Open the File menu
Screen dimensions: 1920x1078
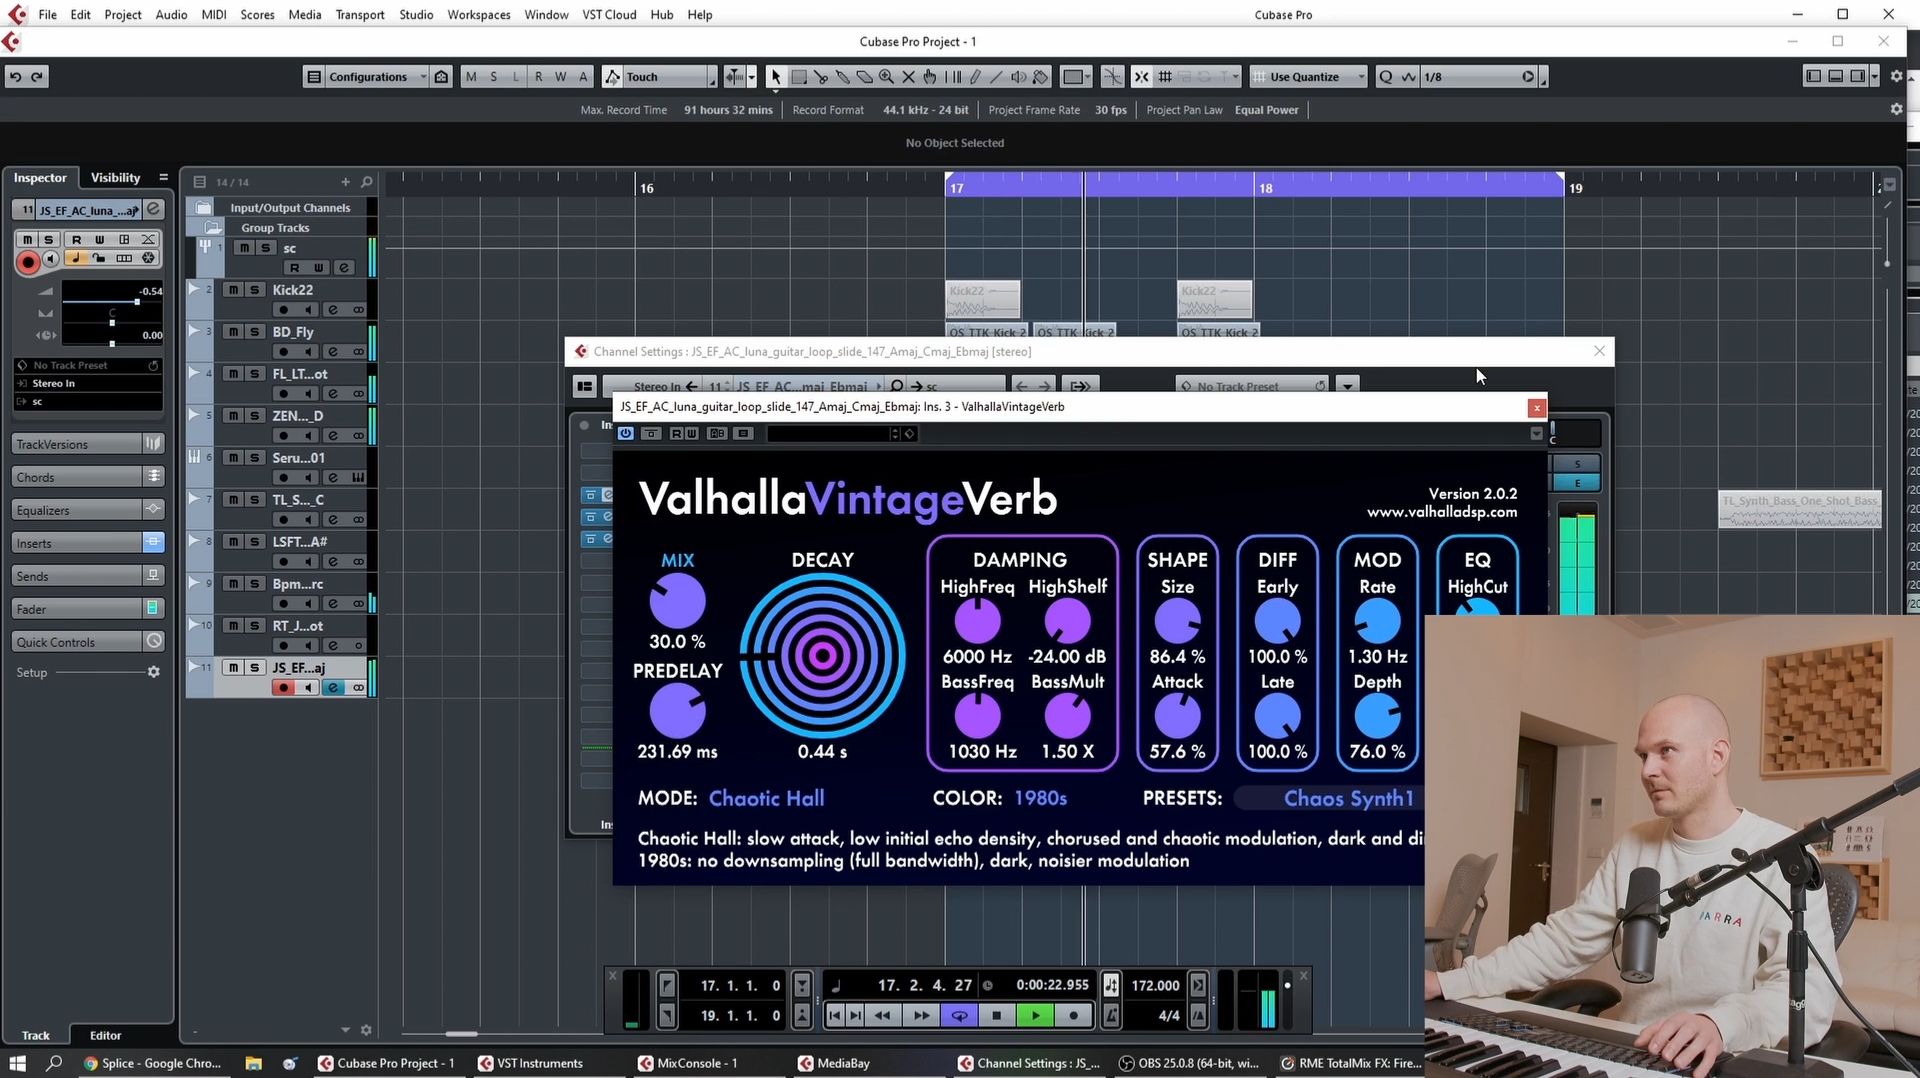click(47, 15)
